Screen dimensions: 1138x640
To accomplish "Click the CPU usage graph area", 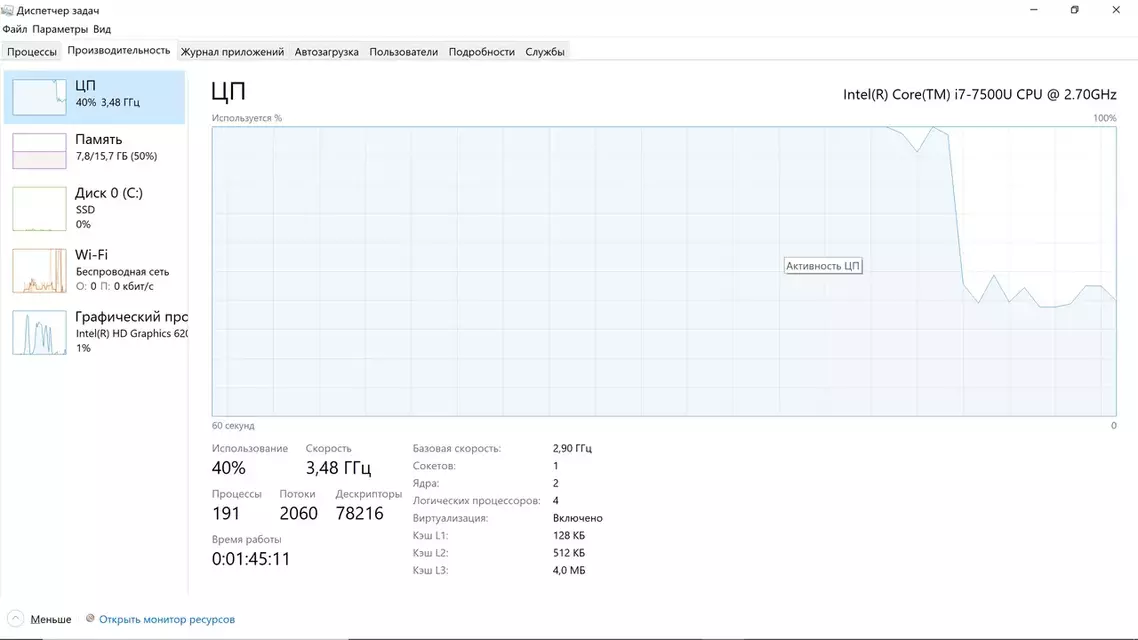I will pyautogui.click(x=664, y=271).
